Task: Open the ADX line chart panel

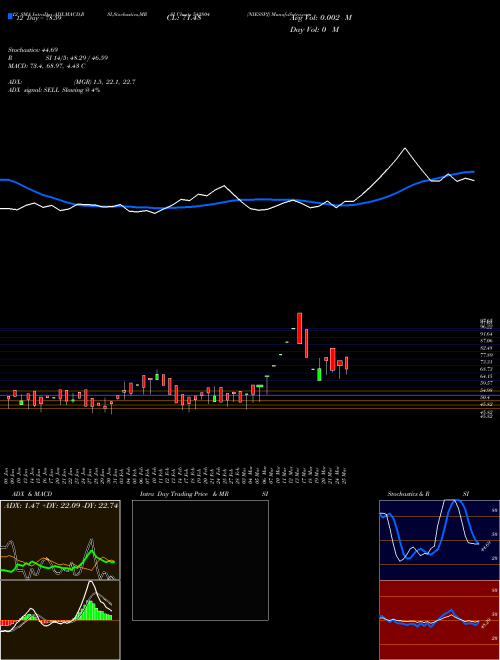Action: pos(60,540)
